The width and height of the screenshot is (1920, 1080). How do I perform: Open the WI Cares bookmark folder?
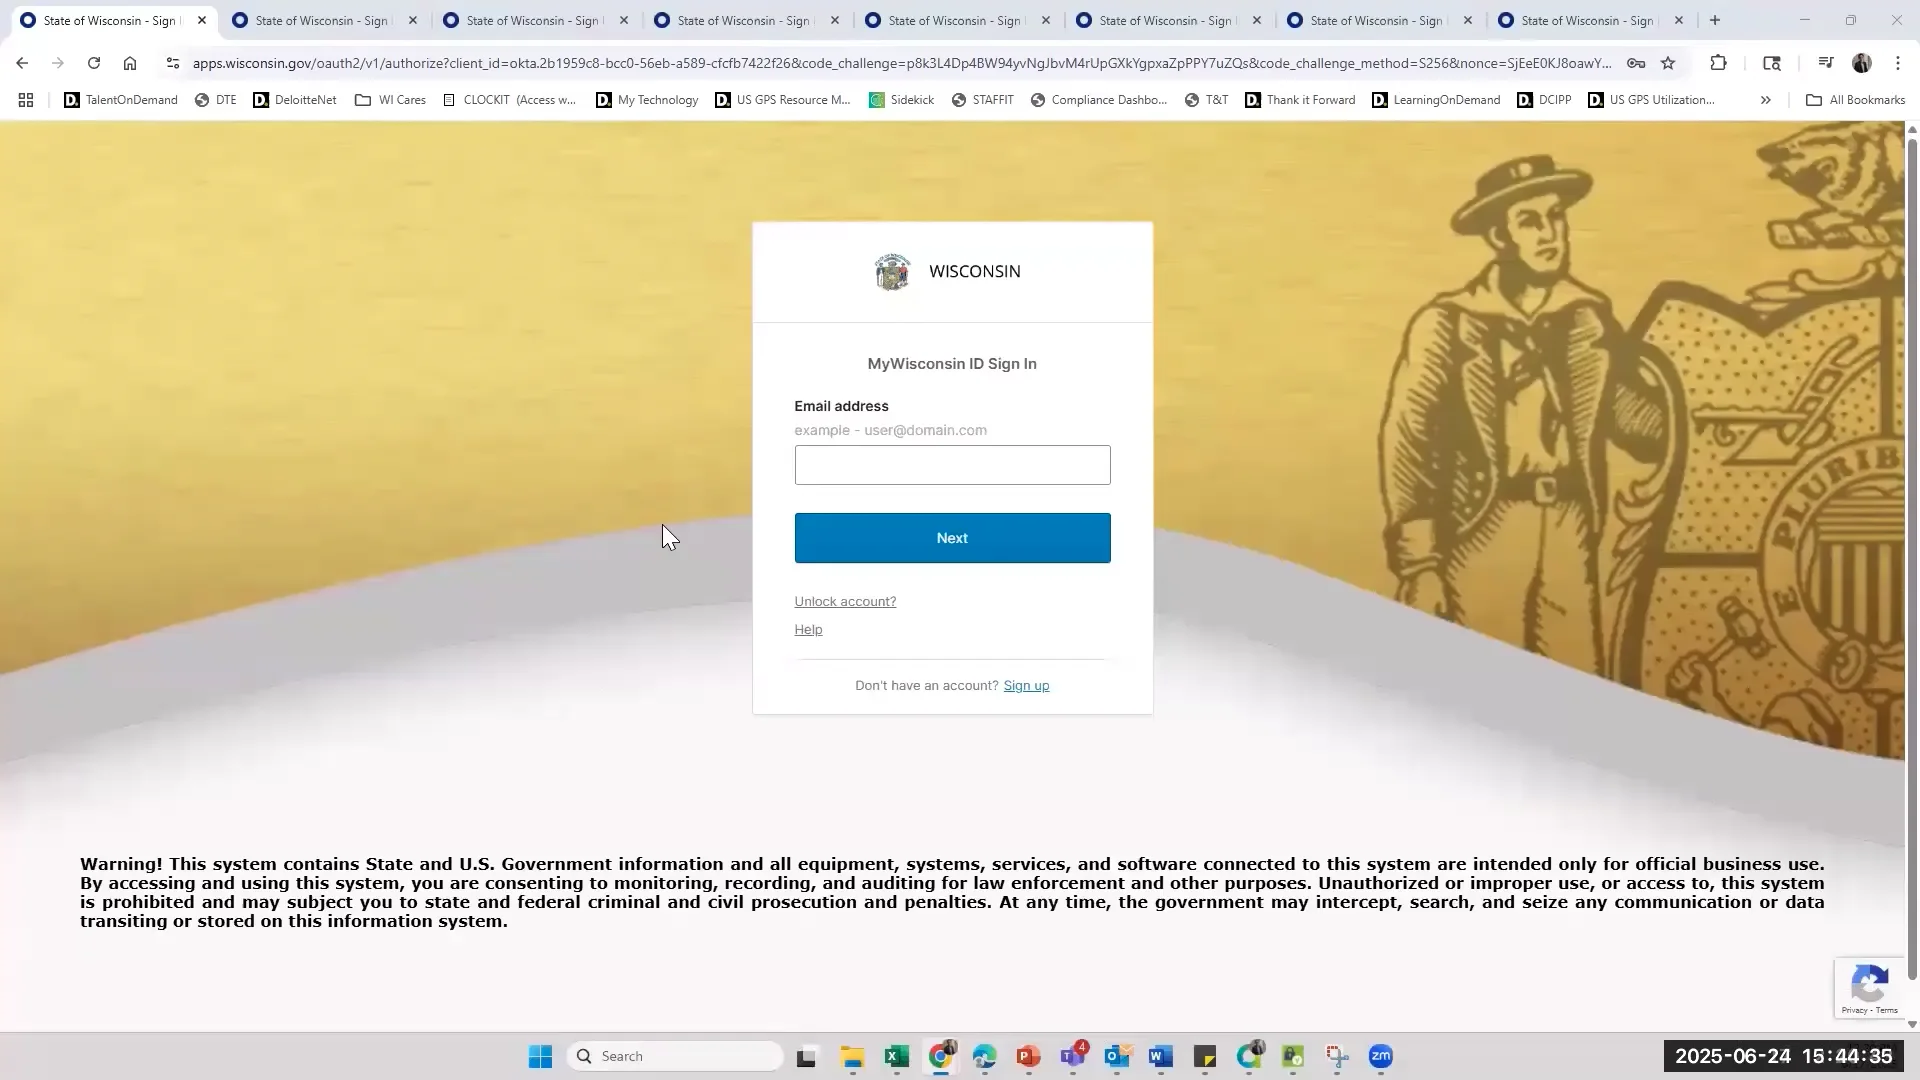click(x=391, y=100)
